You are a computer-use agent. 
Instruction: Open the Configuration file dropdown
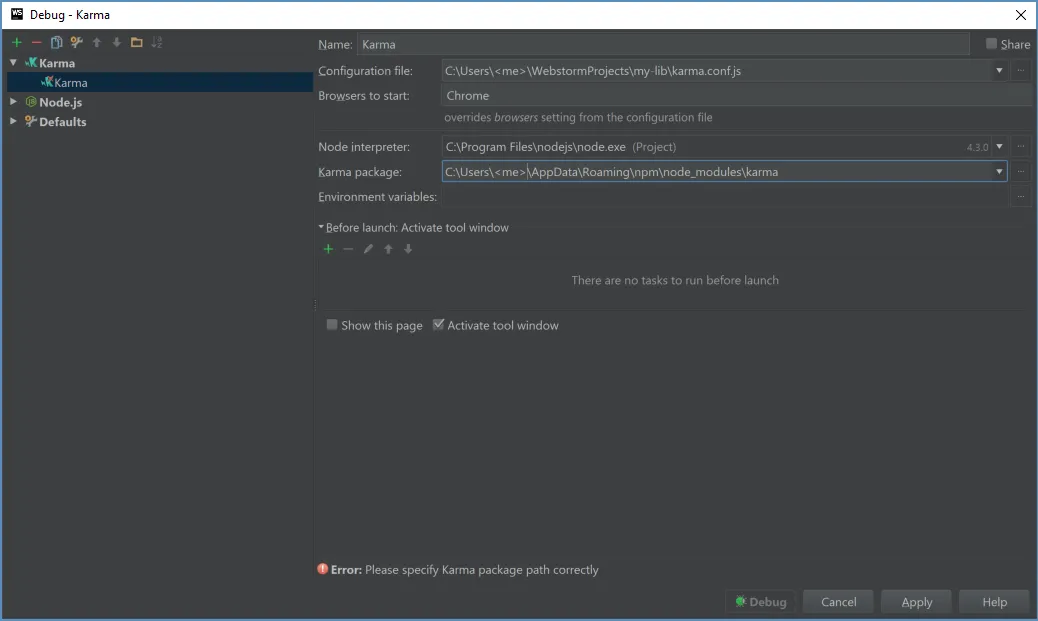click(x=999, y=70)
